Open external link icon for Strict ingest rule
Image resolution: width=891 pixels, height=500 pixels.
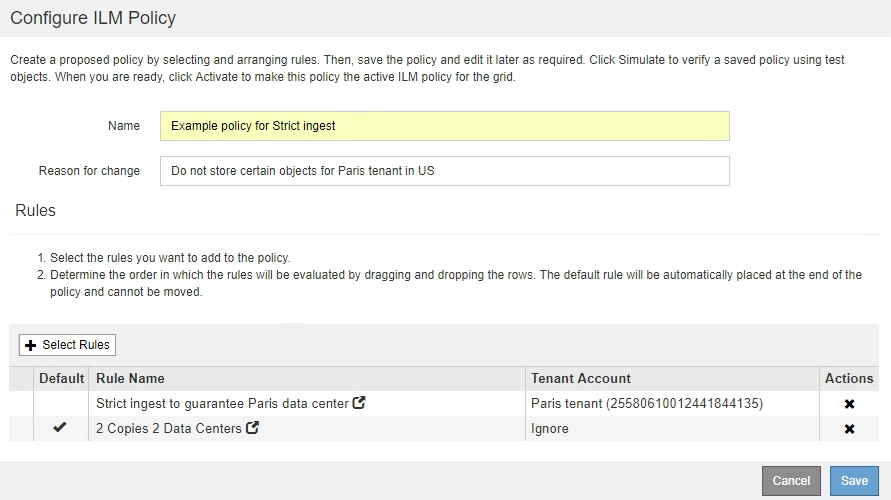(x=359, y=403)
